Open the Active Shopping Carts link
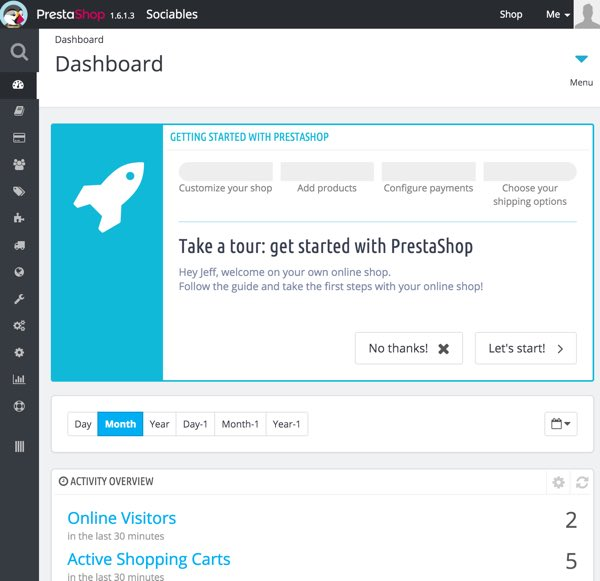 click(149, 559)
